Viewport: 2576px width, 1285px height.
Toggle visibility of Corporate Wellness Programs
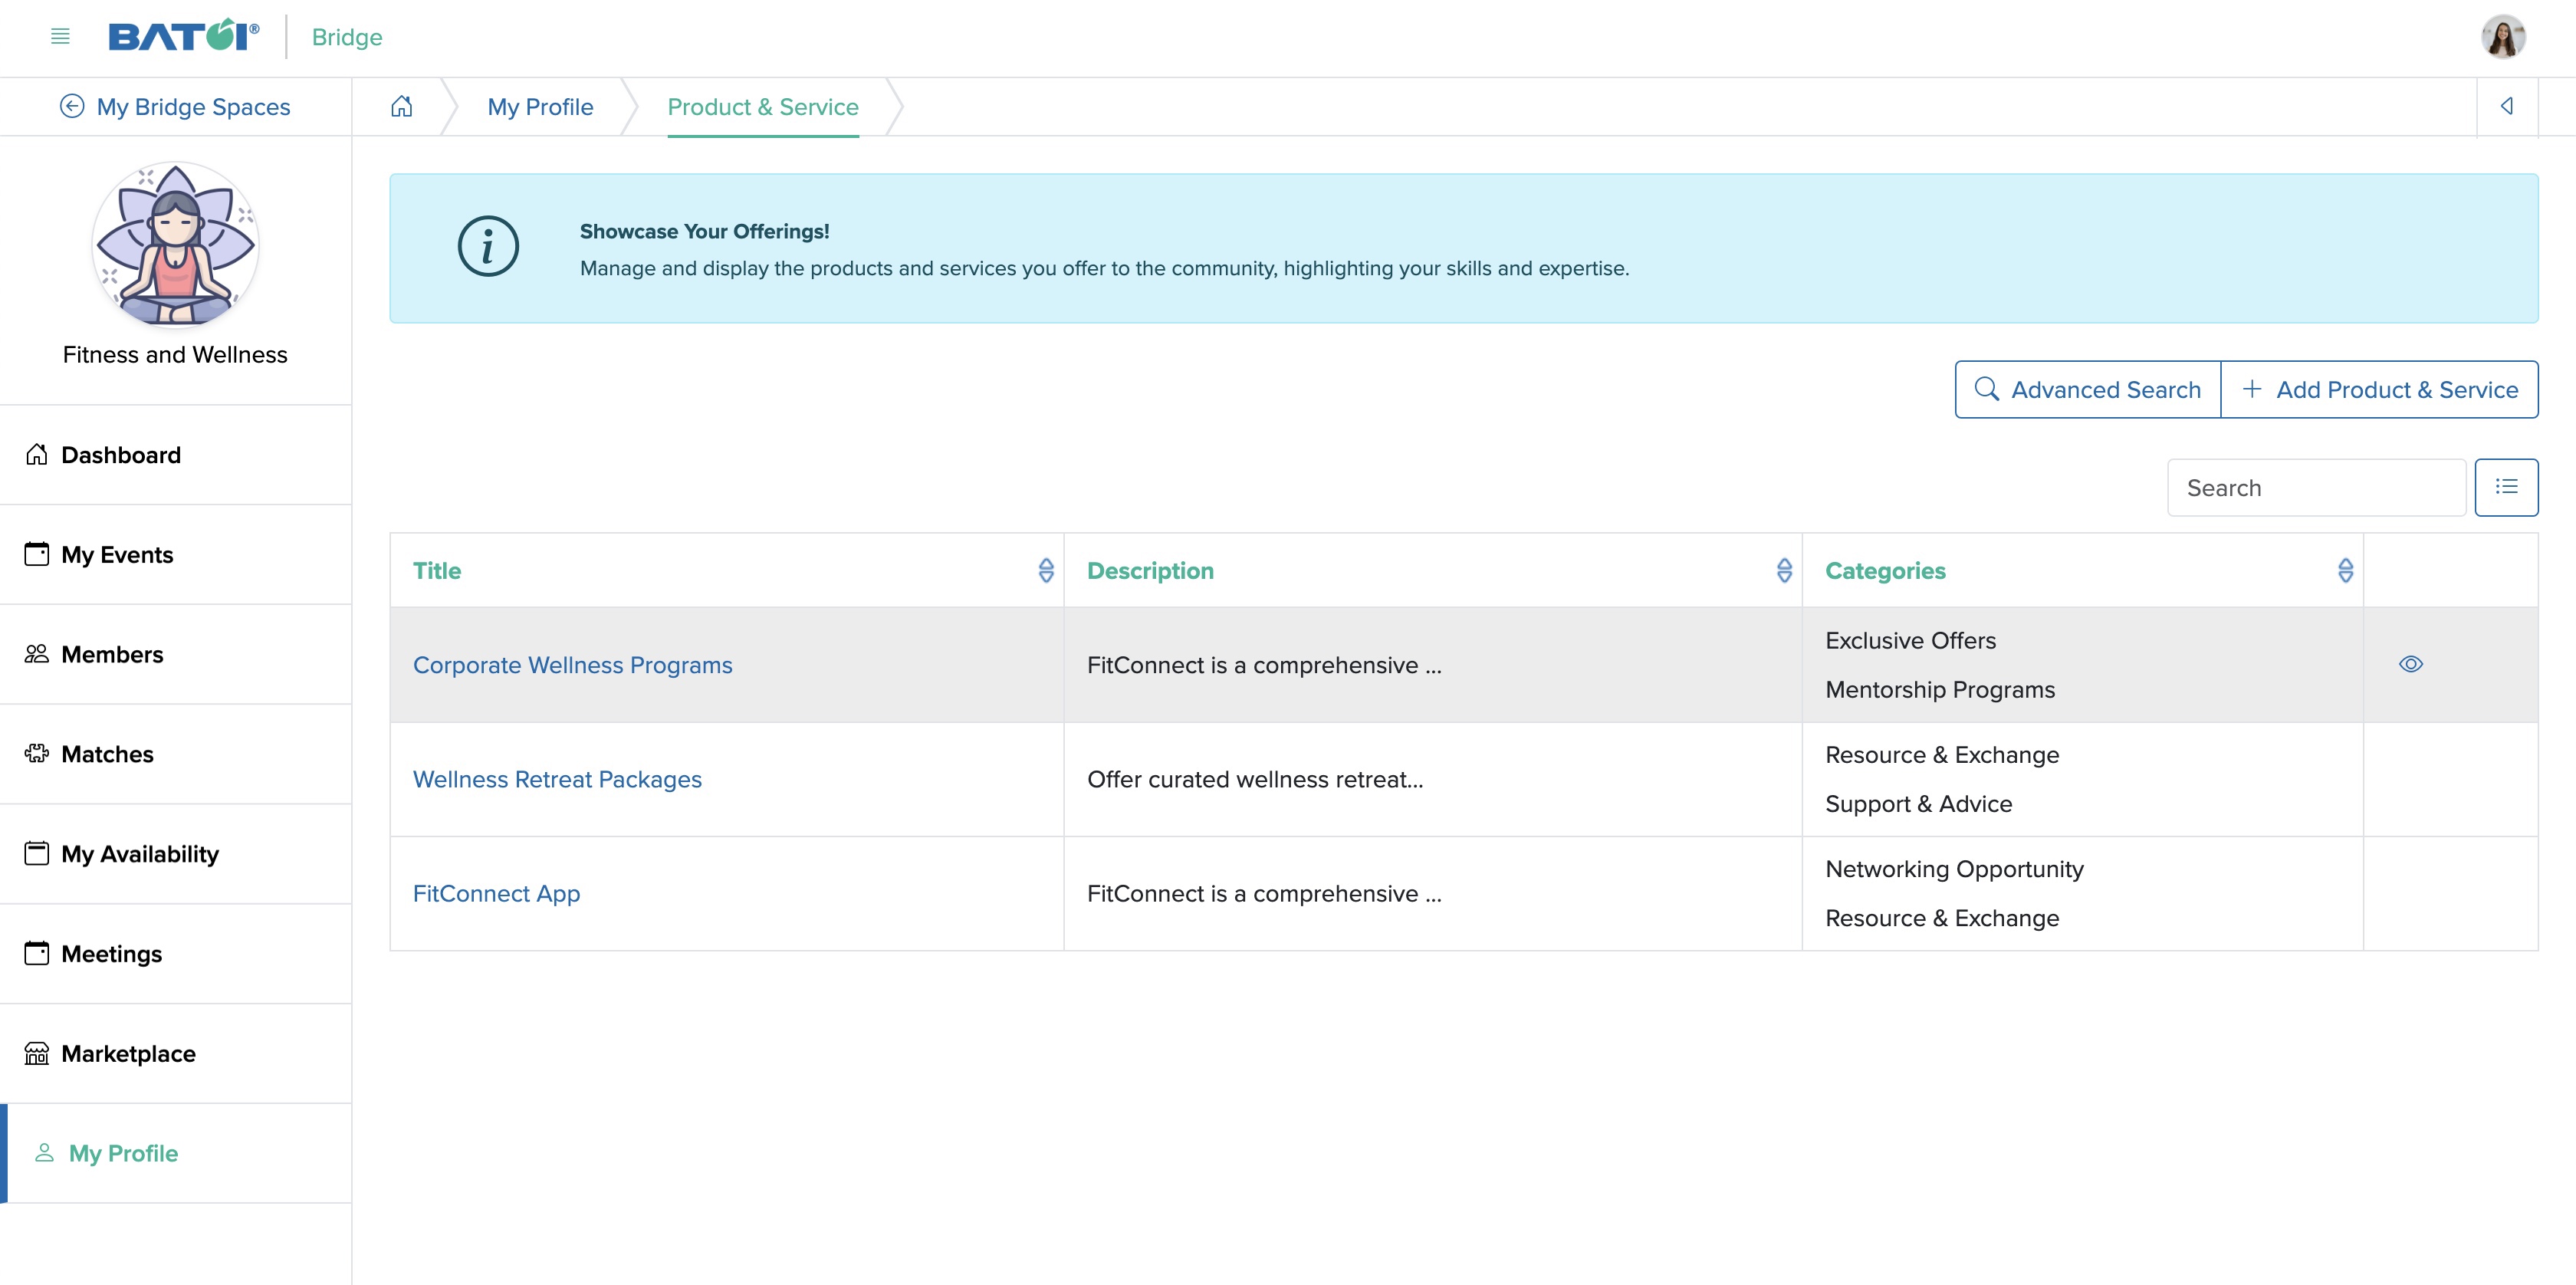(2410, 664)
